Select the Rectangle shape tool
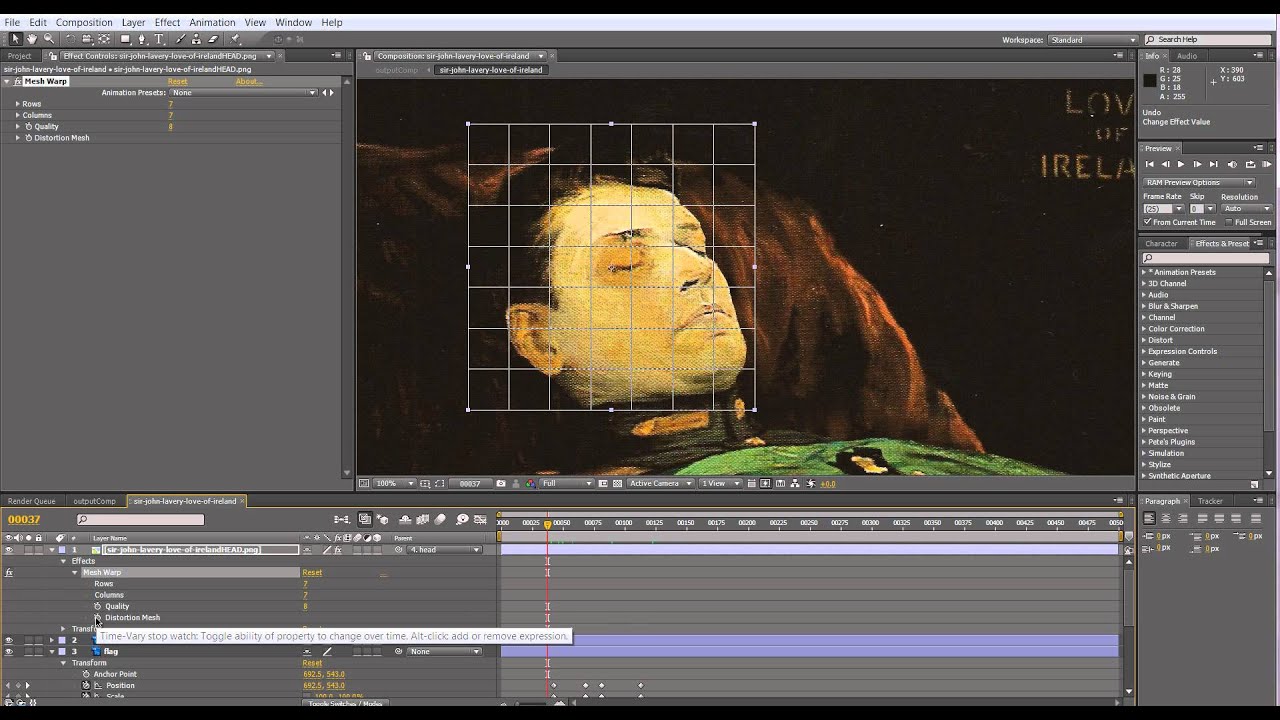 point(126,39)
